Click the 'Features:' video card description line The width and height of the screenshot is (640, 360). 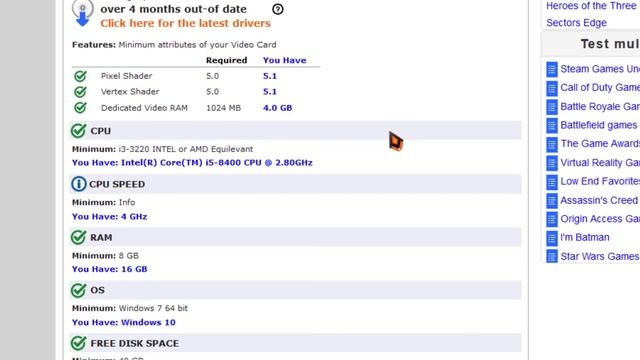coord(174,44)
